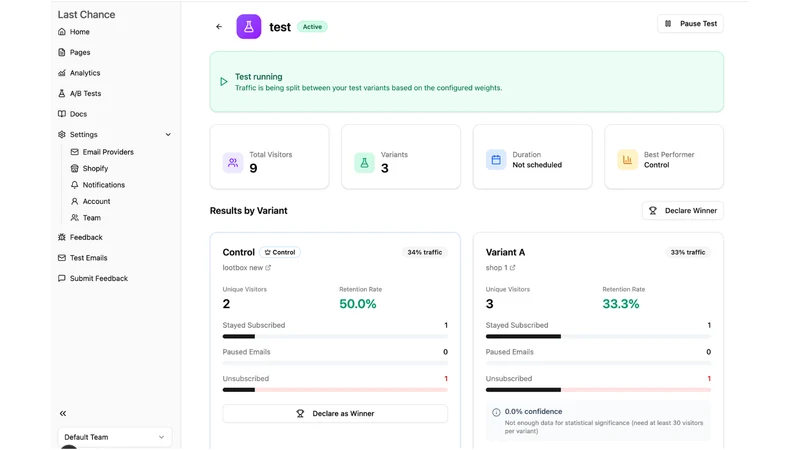Click the info icon beside 0.0% confidence

pos(496,412)
